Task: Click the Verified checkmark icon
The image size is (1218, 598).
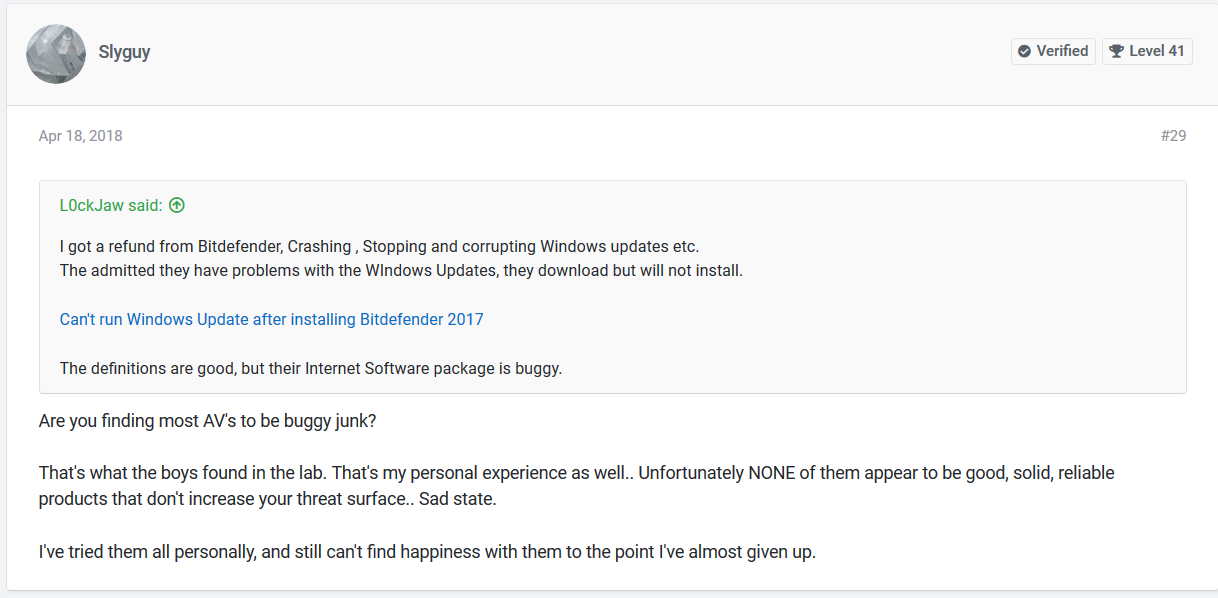Action: pyautogui.click(x=1024, y=51)
